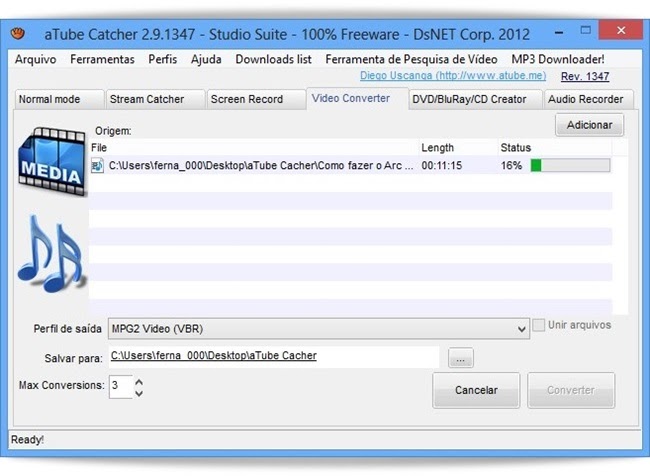Switch to the DVD/BluRay/CD Creator tab
This screenshot has width=650, height=476.
tap(476, 100)
